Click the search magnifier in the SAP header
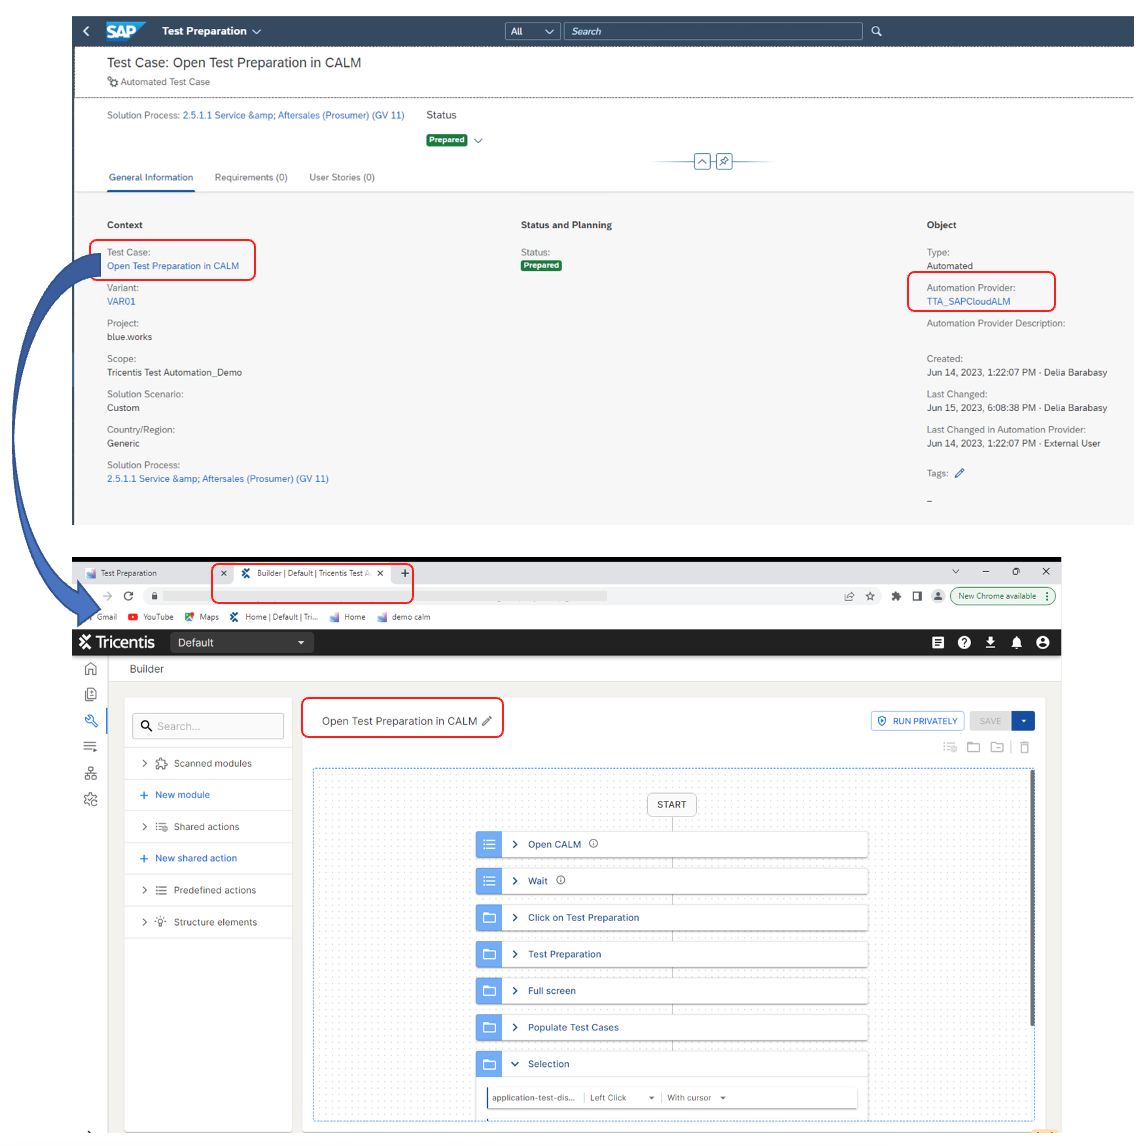Image resolution: width=1144 pixels, height=1146 pixels. coord(876,31)
